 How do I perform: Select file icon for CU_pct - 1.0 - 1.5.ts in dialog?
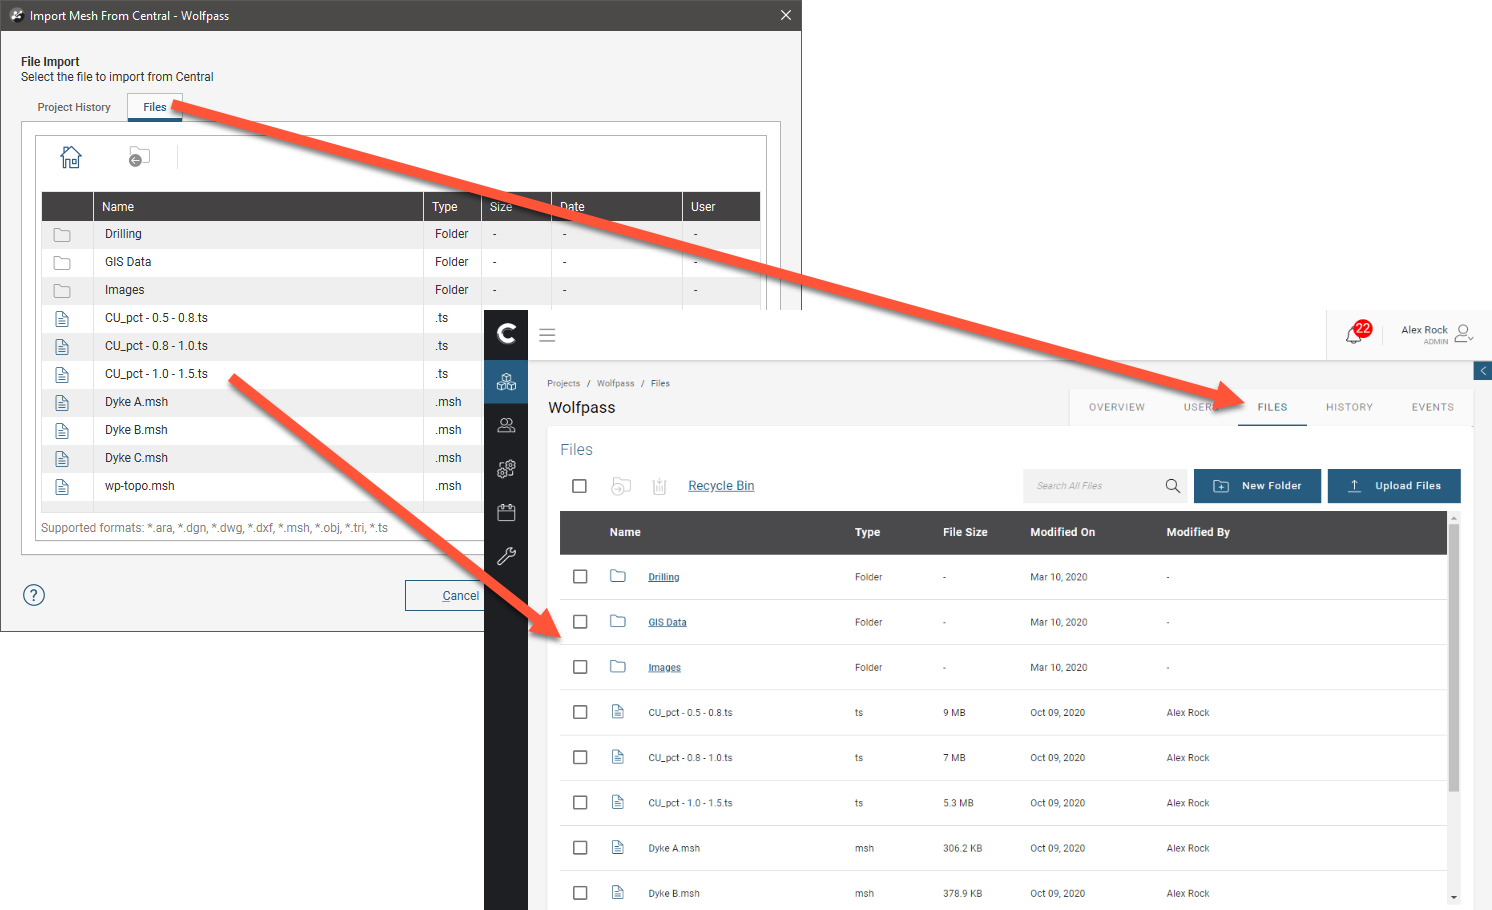point(62,375)
